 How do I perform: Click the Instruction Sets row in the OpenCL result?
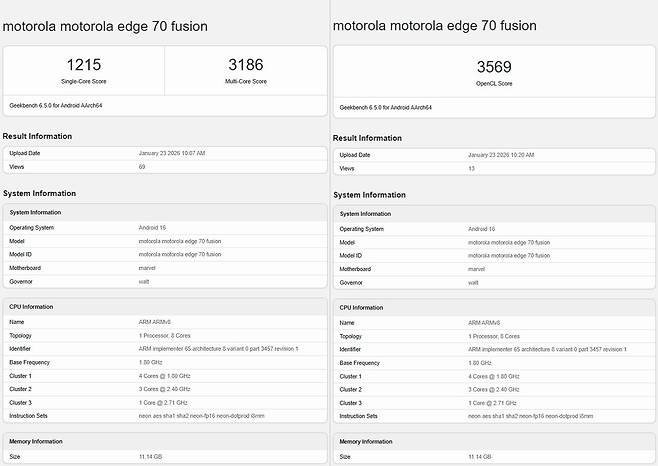click(x=493, y=416)
